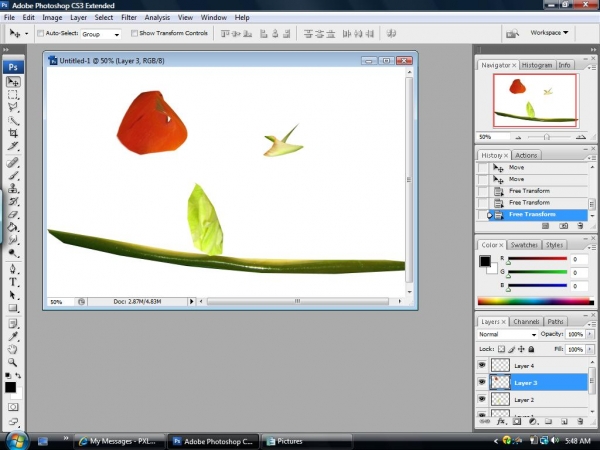600x450 pixels.
Task: Open My Messages taskbar button
Action: 119,441
